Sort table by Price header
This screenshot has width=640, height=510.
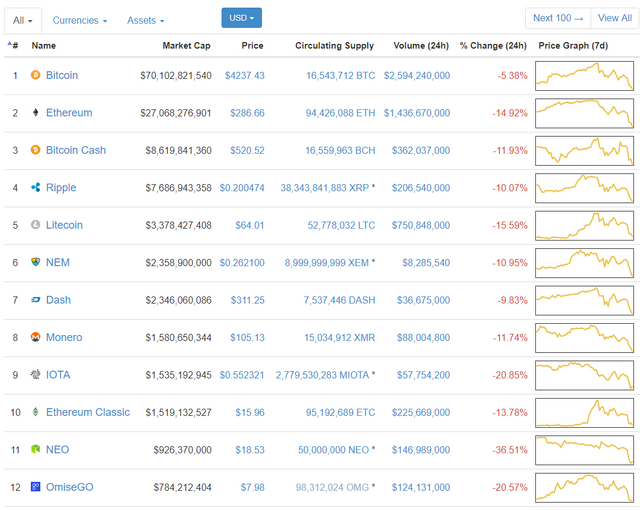tap(252, 46)
